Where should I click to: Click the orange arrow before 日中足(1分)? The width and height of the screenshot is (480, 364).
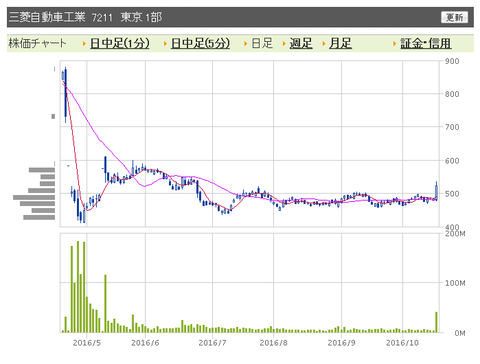pyautogui.click(x=84, y=44)
